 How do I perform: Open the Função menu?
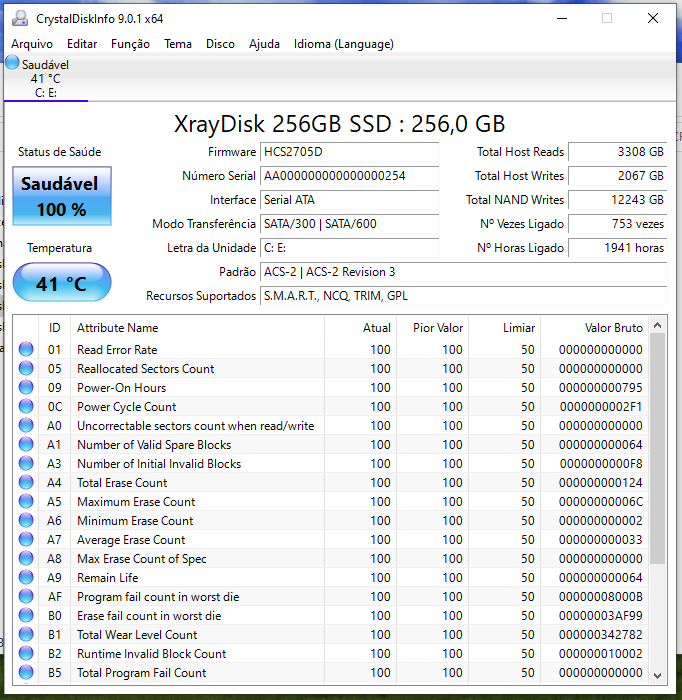130,44
